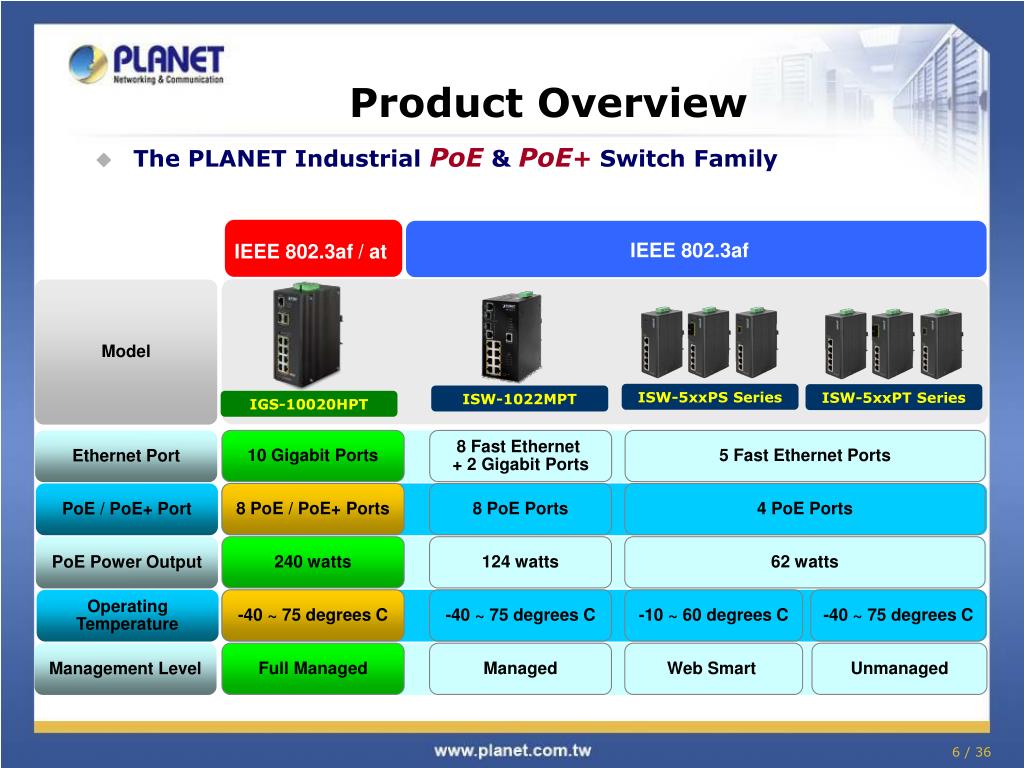
Task: Click the IGS-10020HPT switch product image
Action: [x=307, y=334]
